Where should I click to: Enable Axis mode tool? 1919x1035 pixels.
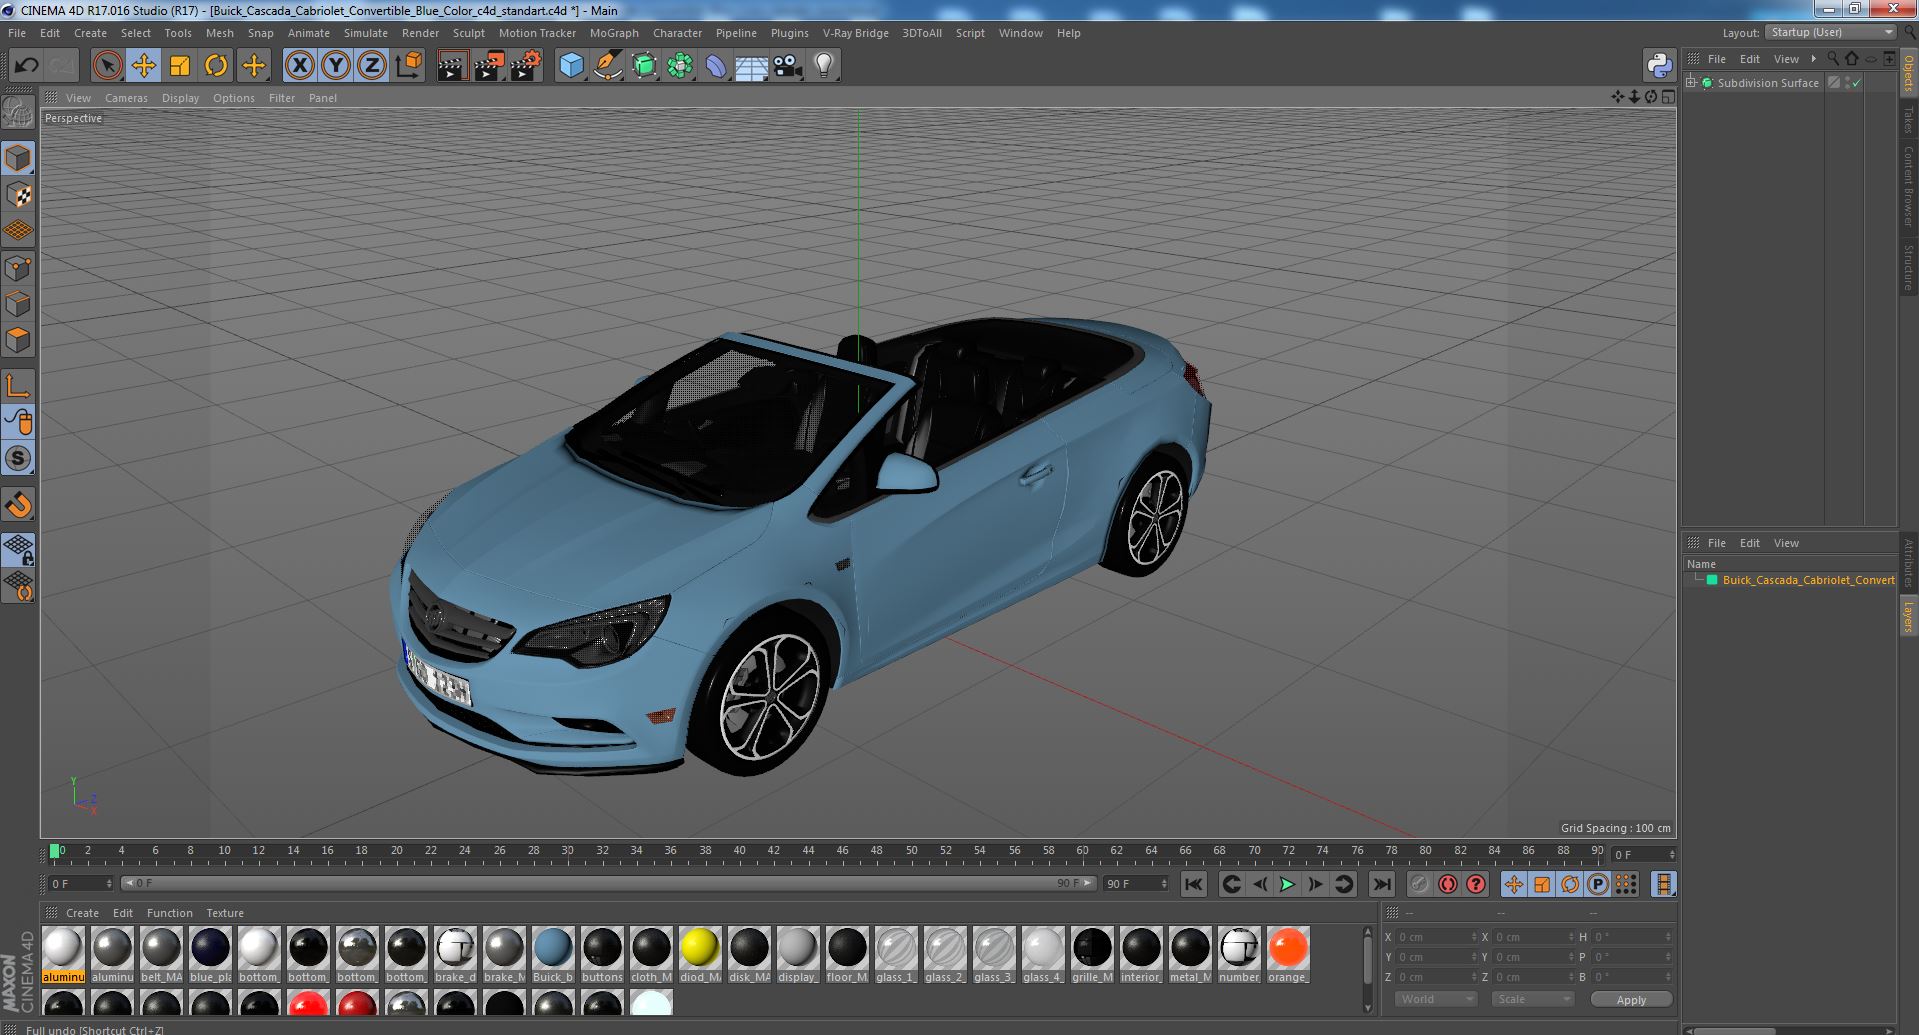19,386
